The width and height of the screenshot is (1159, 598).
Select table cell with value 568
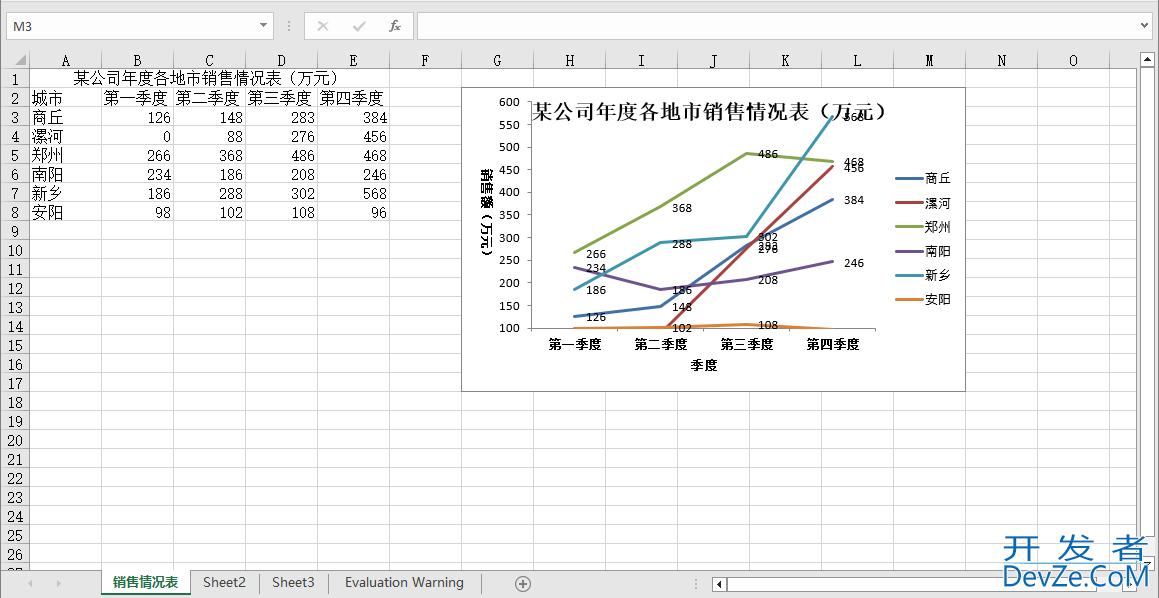pos(353,193)
